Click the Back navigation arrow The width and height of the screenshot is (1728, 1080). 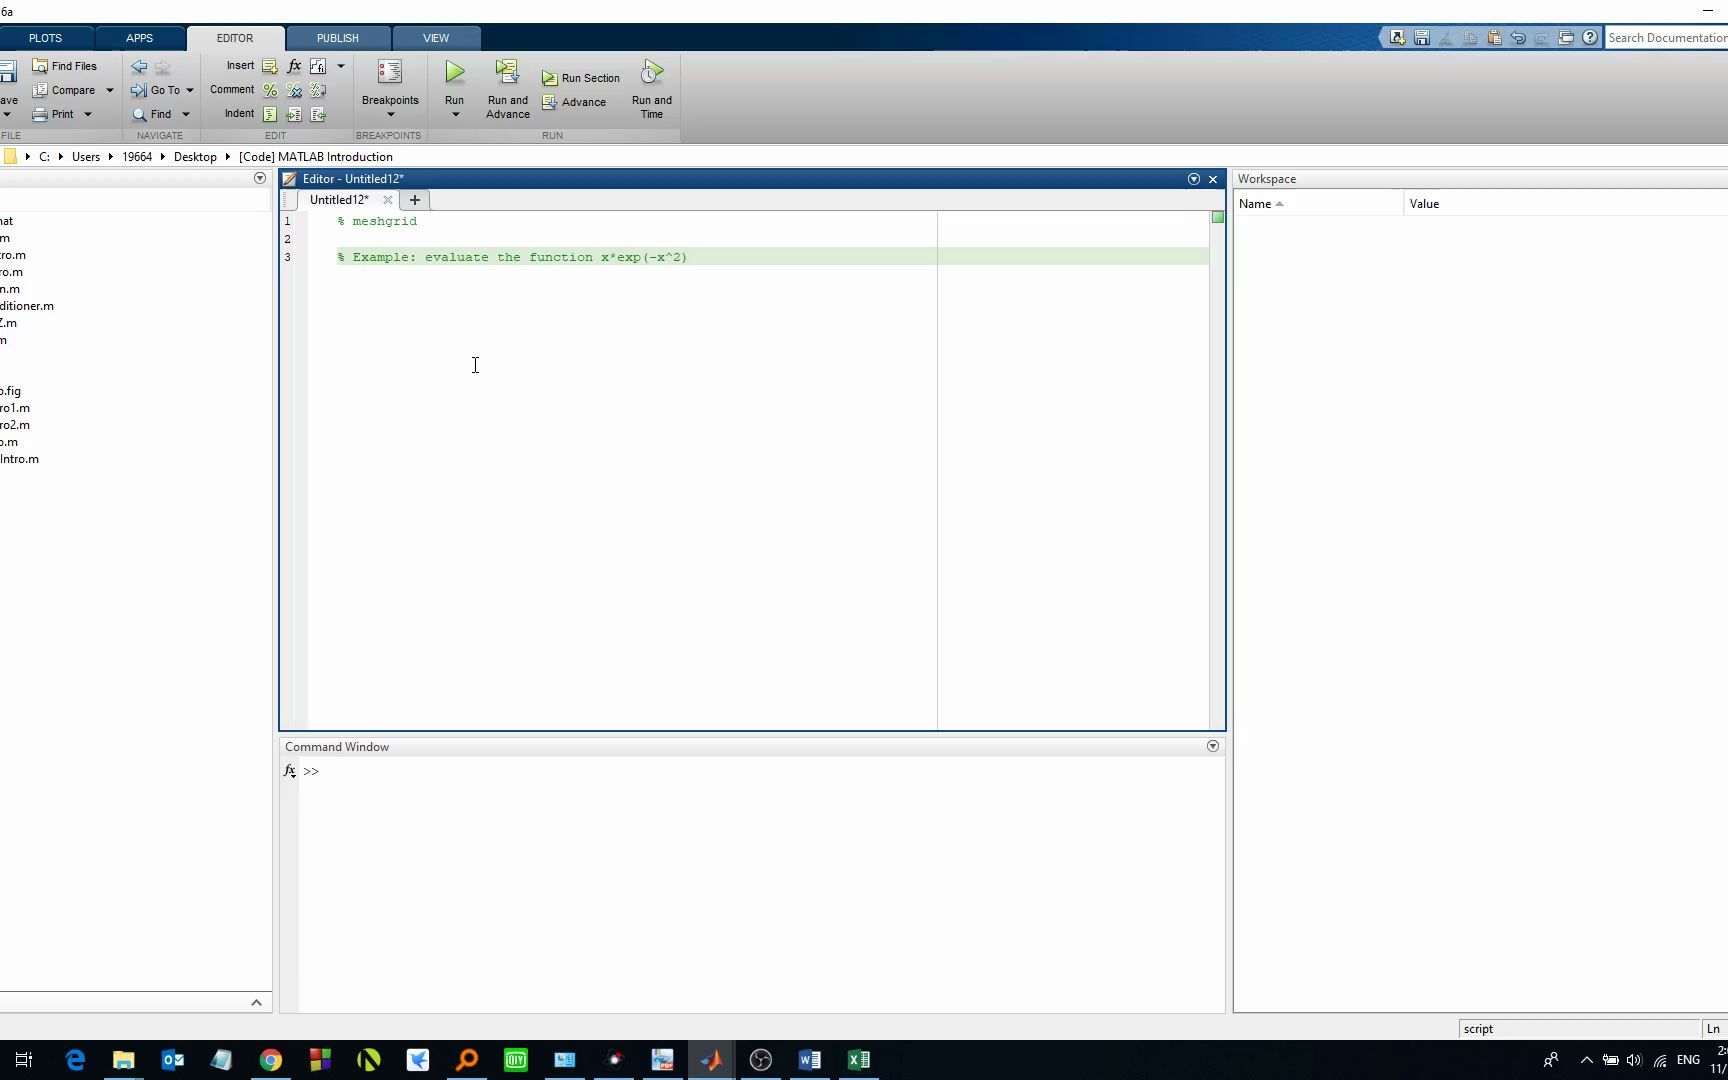(139, 67)
